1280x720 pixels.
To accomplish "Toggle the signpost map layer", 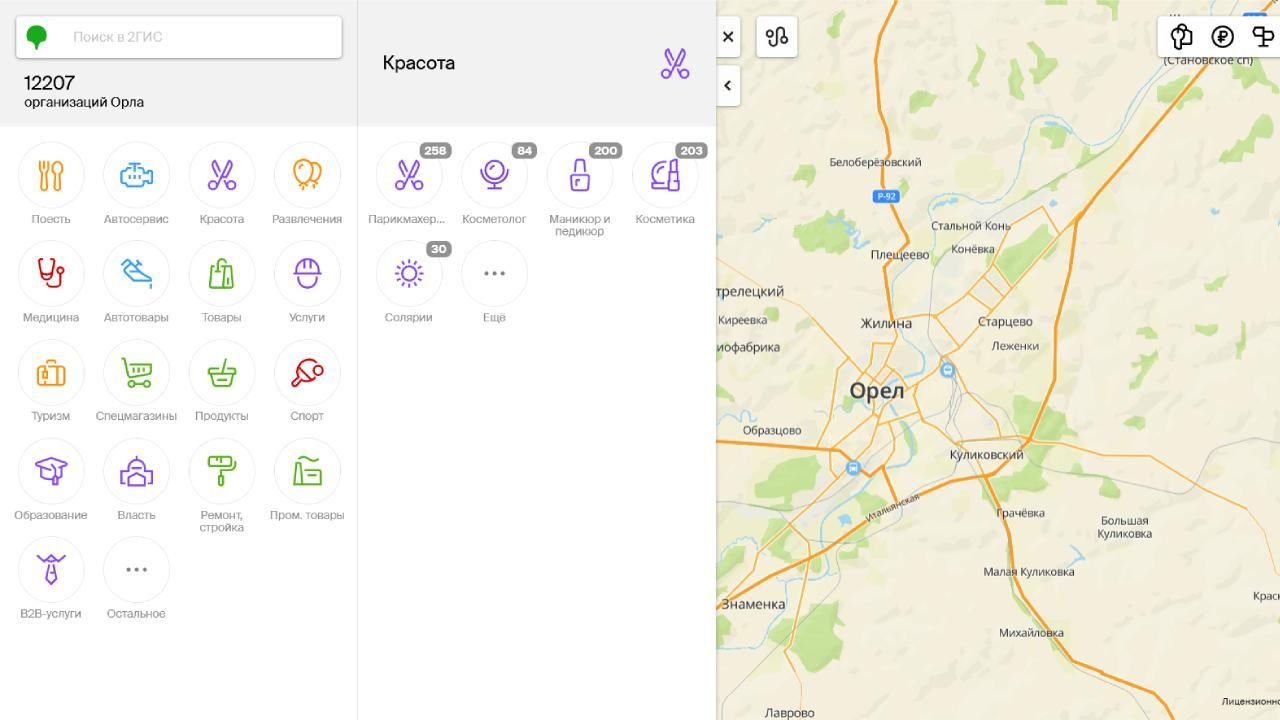I will 1263,36.
